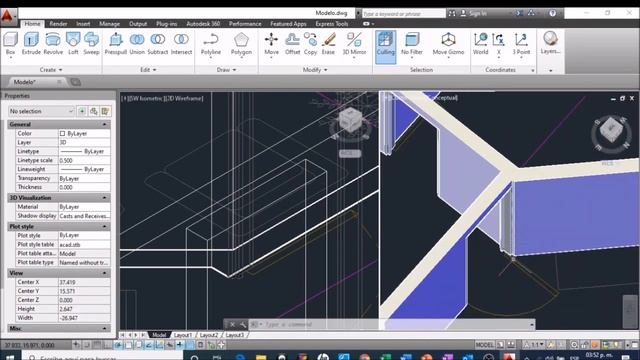Define UCS with 3 Point

pos(521,44)
